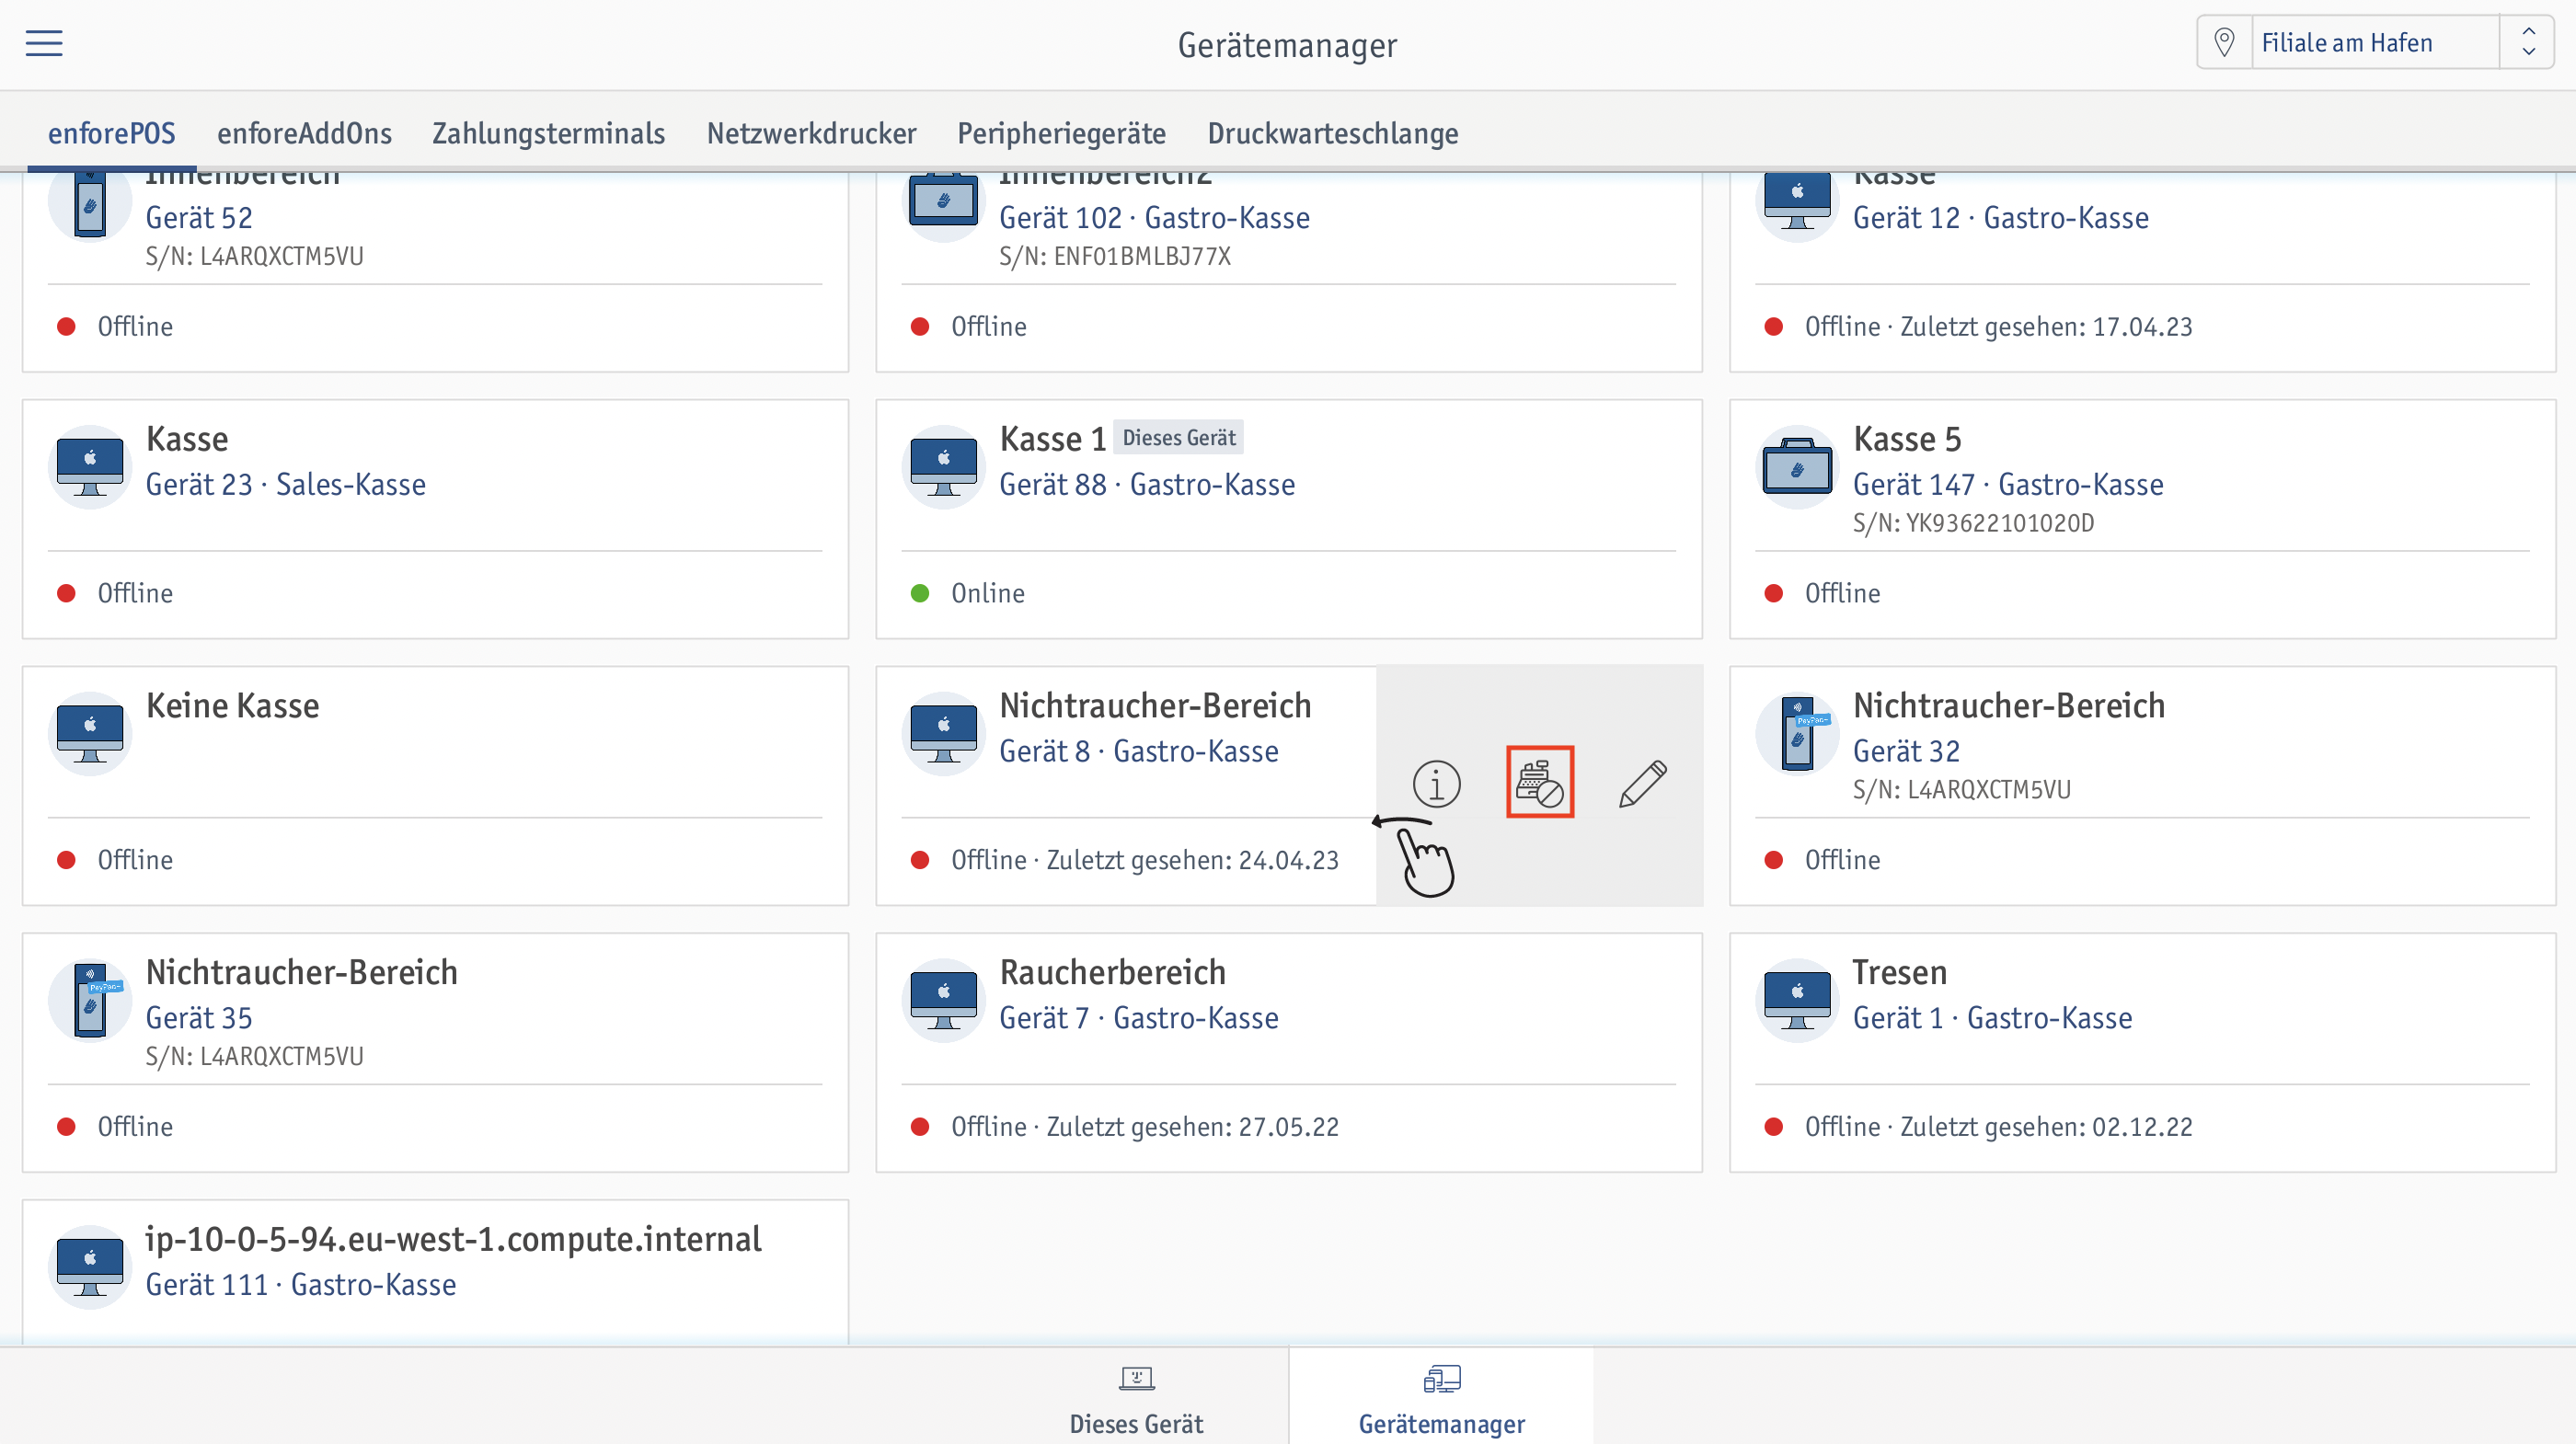2576x1444 pixels.
Task: Click the deactivate cash register icon
Action: pos(1540,782)
